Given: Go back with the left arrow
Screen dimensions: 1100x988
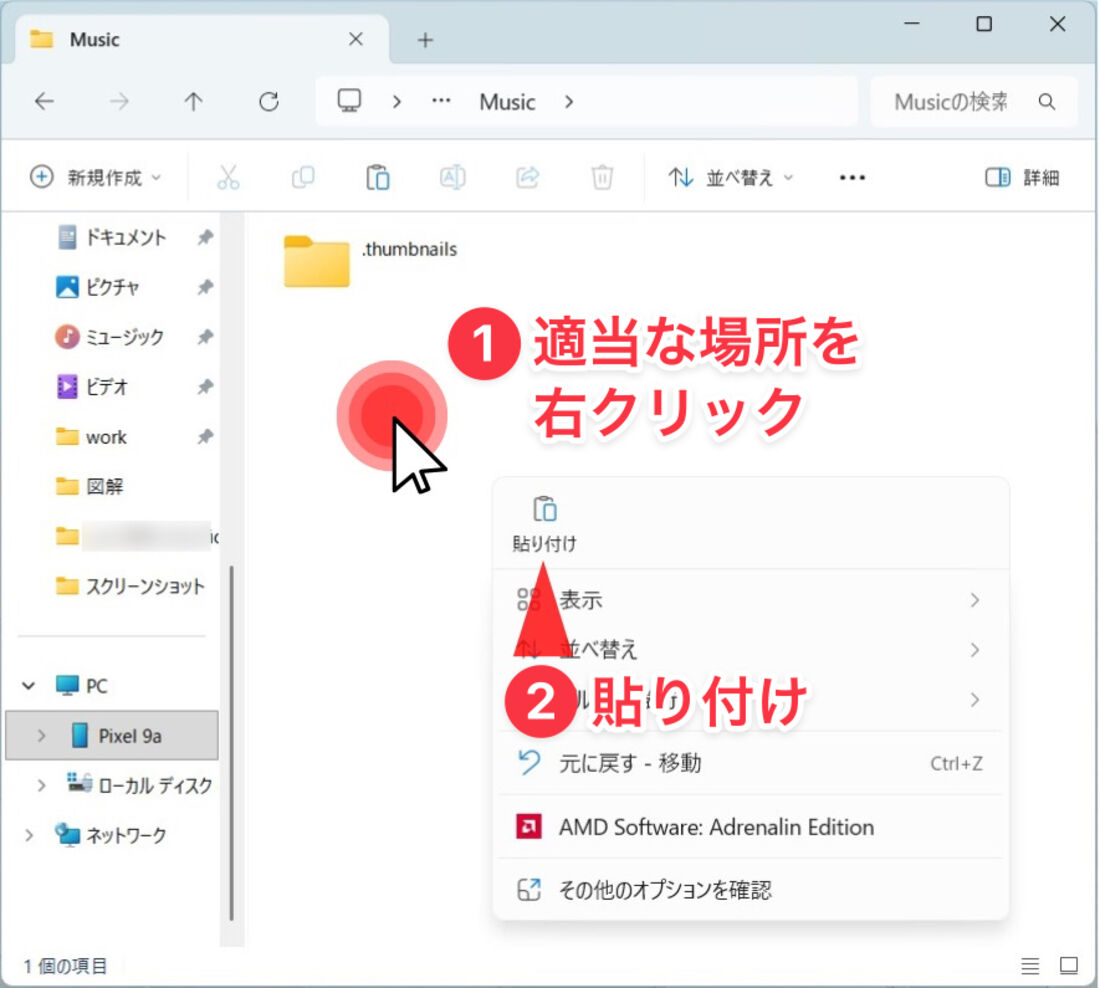Looking at the screenshot, I should click(44, 102).
